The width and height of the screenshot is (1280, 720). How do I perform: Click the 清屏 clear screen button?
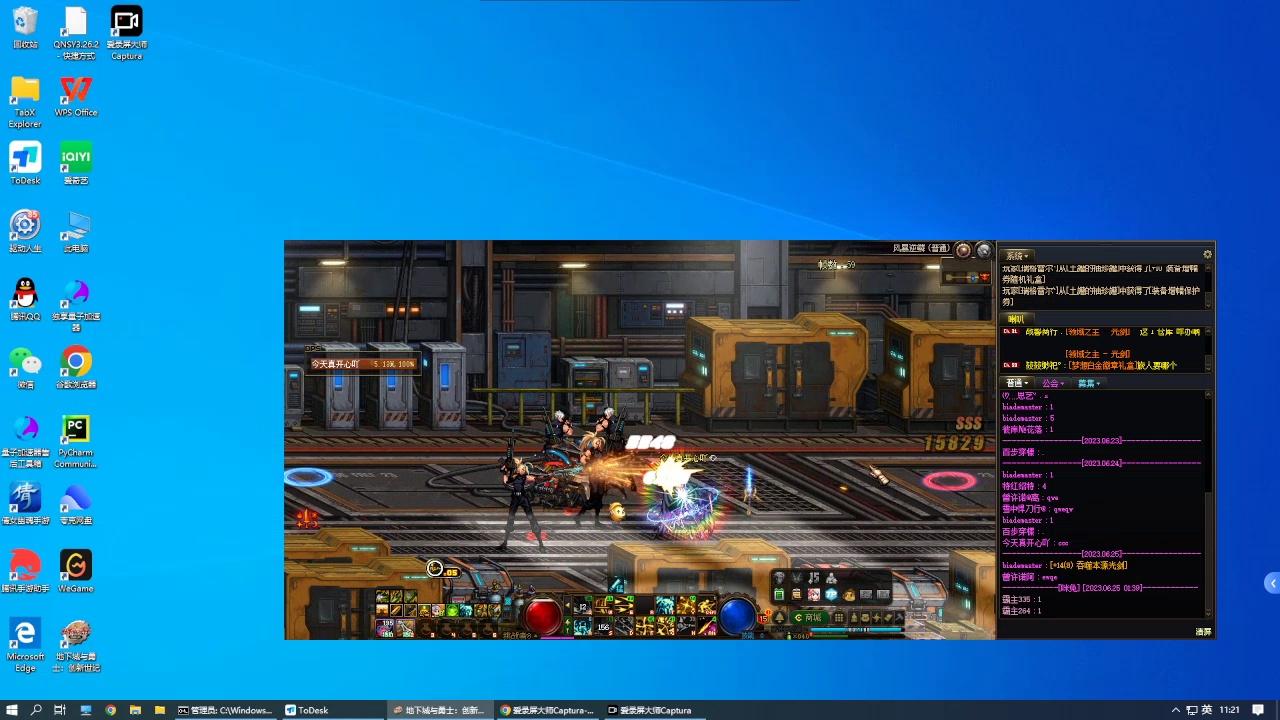pyautogui.click(x=1203, y=631)
